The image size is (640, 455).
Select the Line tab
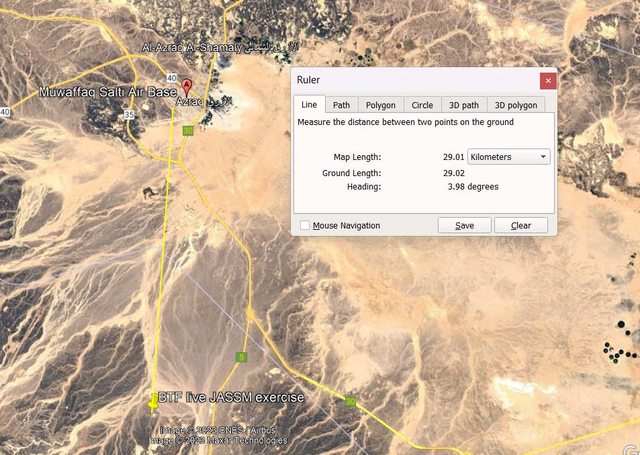pos(309,105)
